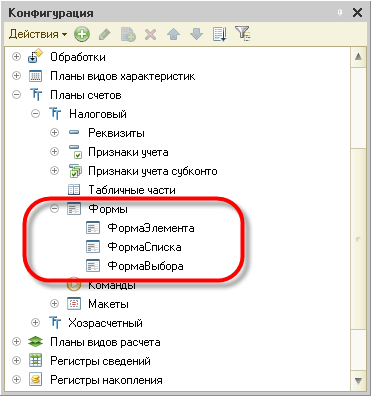Viewport: 371px width, 396px height.
Task: Click the Макеты icon
Action: 74,304
